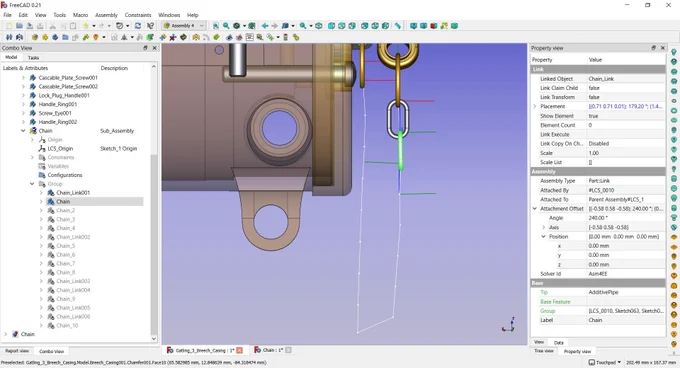Float the Combo View panel
Viewport: 680px width, 368px height.
click(x=145, y=48)
